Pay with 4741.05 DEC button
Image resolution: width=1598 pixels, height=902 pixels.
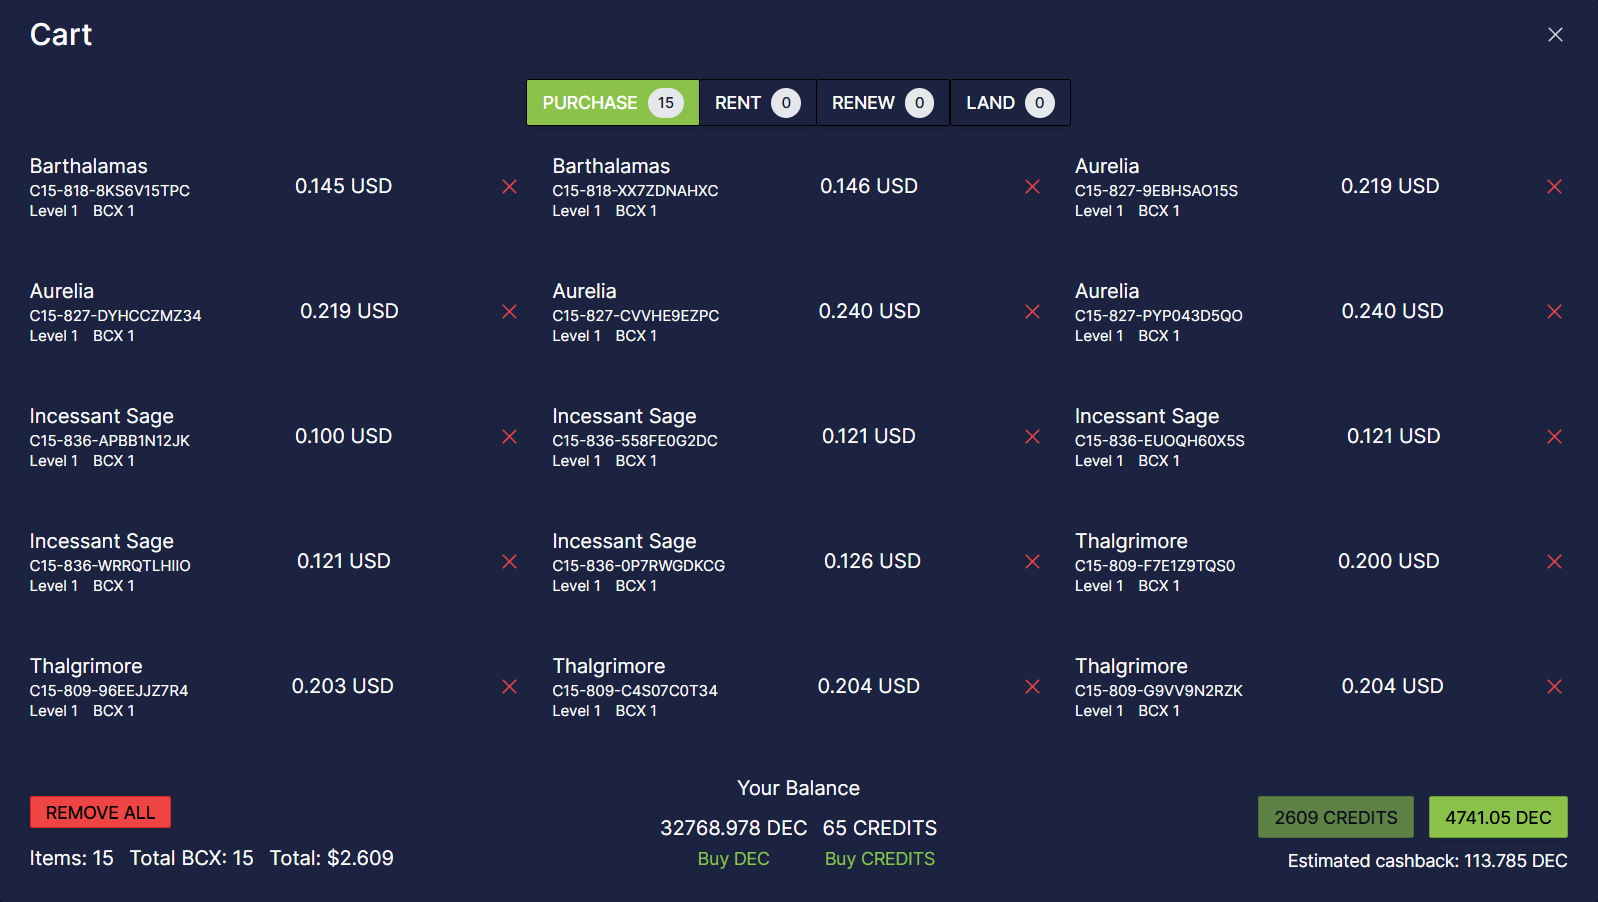point(1497,818)
